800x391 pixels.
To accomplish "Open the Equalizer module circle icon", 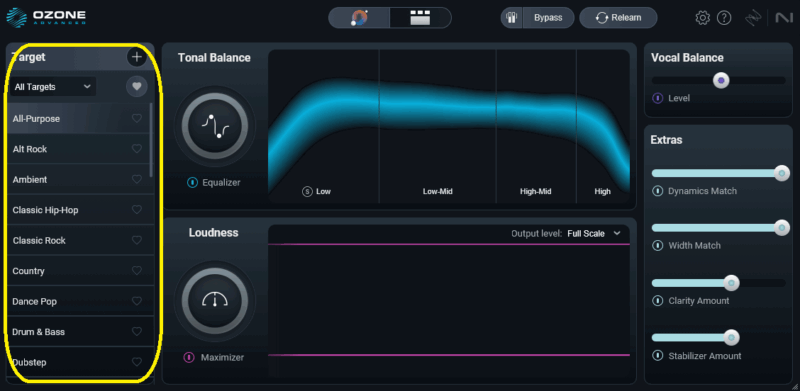I will 215,126.
